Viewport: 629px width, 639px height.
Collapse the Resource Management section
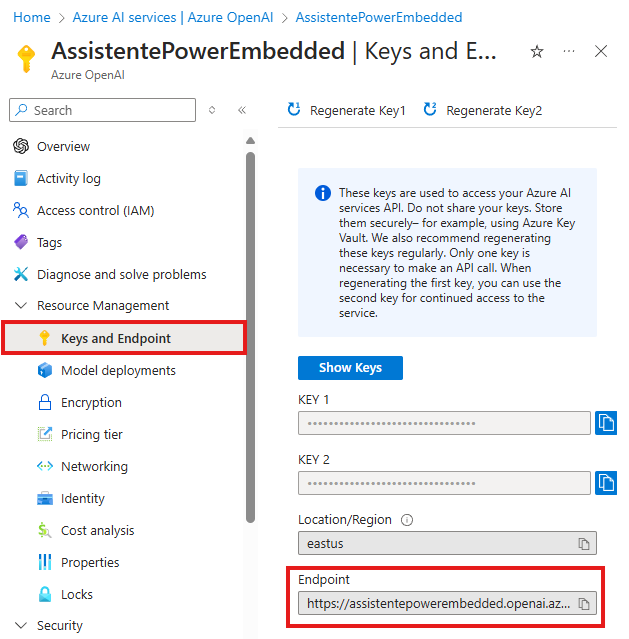click(21, 306)
